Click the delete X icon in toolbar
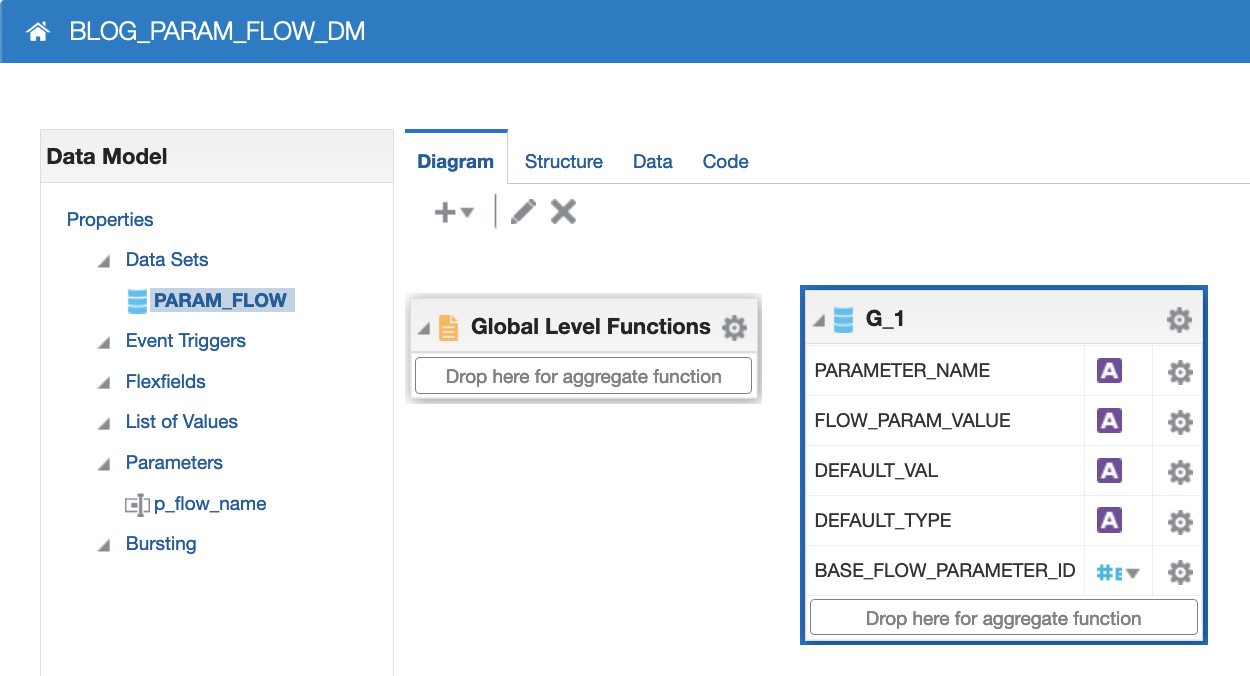The height and width of the screenshot is (676, 1250). (x=564, y=211)
